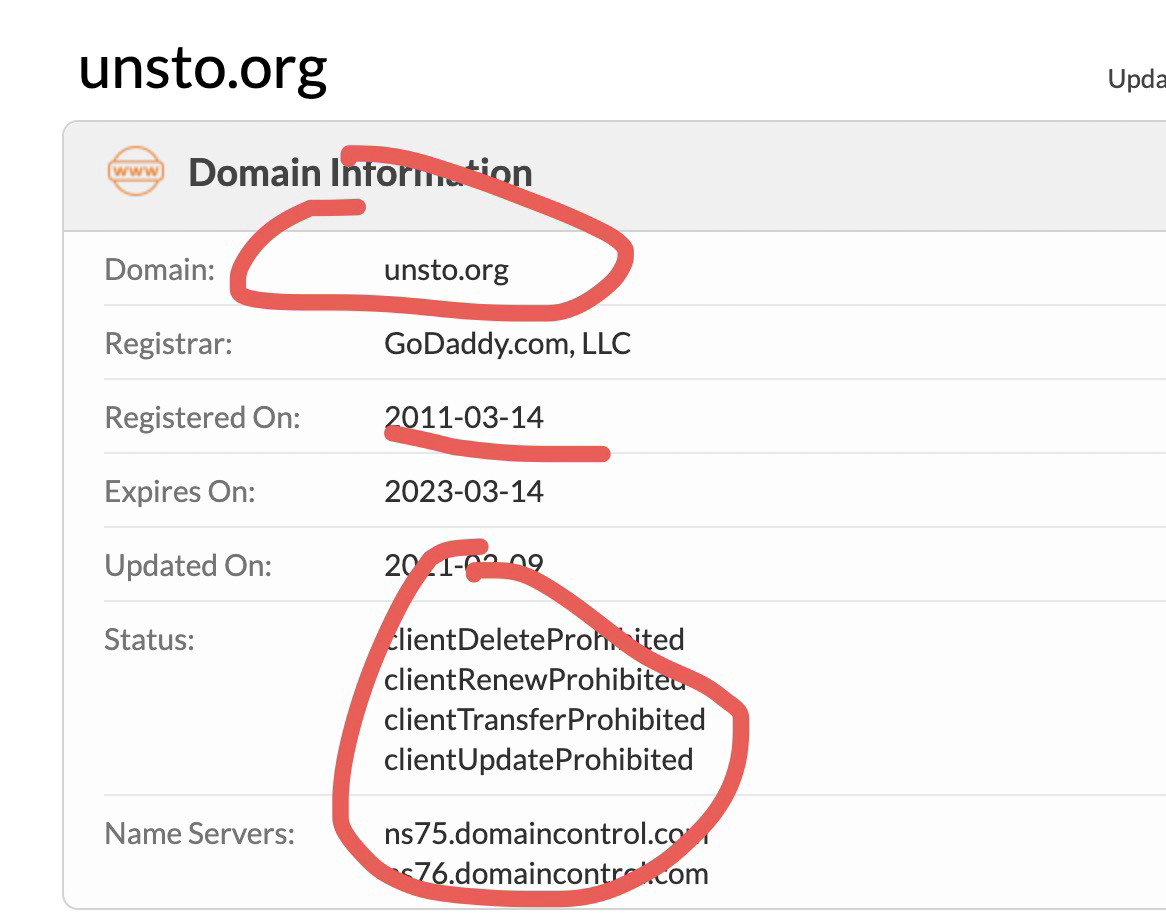Select the Registered On date 2011-03-14

[x=464, y=417]
